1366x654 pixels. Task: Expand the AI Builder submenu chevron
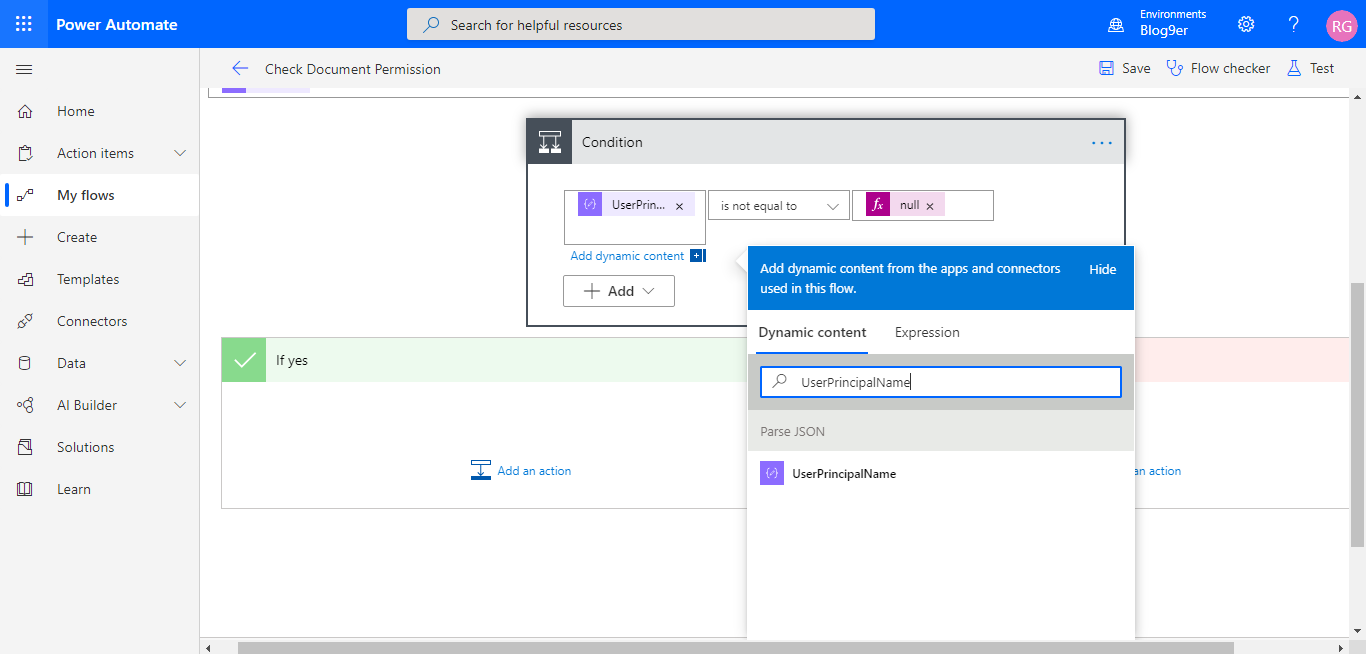pyautogui.click(x=180, y=405)
